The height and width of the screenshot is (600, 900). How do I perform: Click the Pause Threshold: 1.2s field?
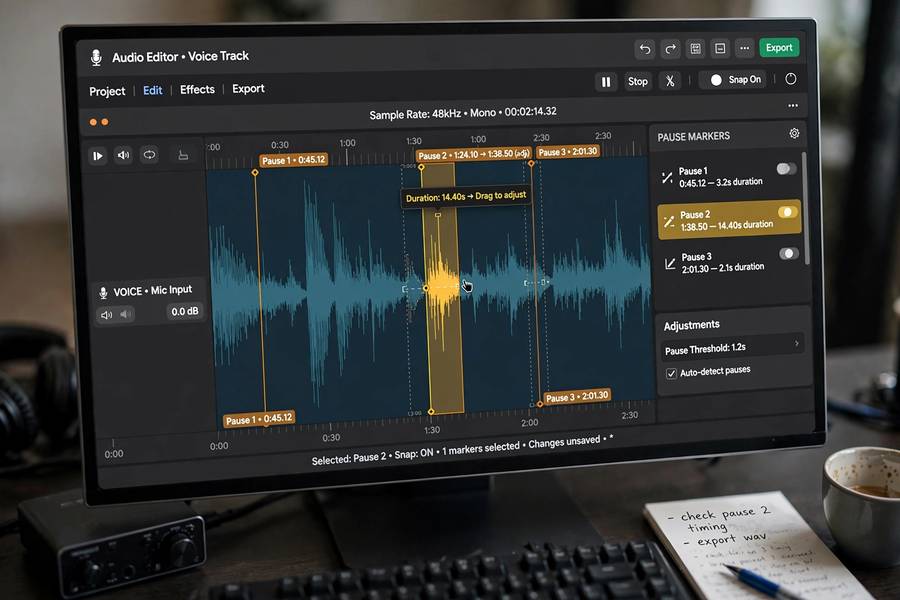733,347
